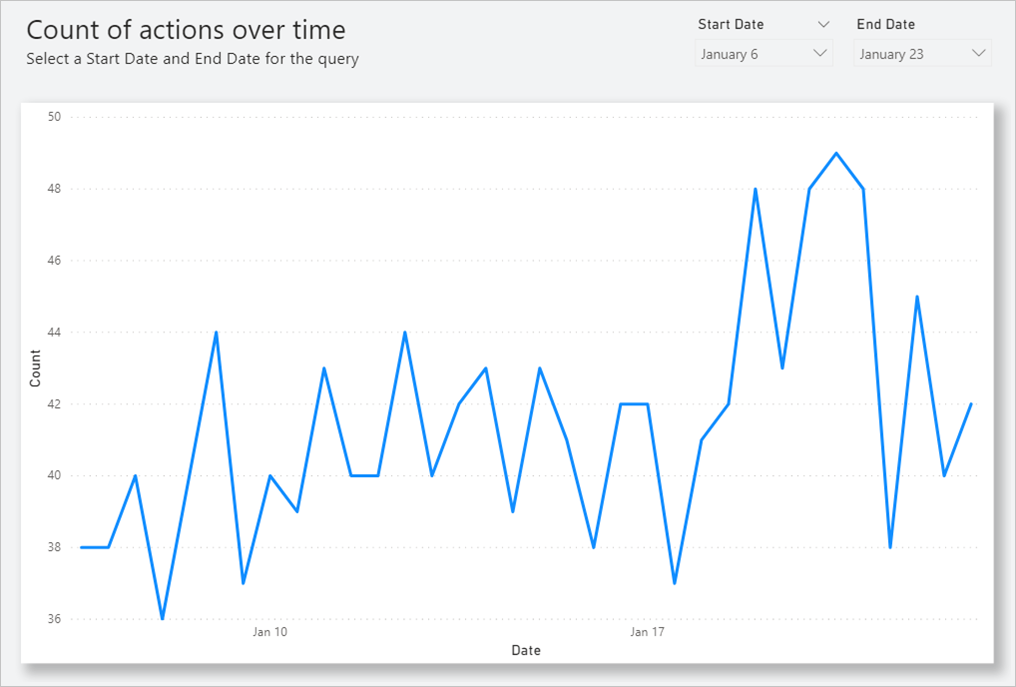Image resolution: width=1016 pixels, height=687 pixels.
Task: Click the 'Select a Start Date and End Date' subtitle
Action: pos(192,59)
